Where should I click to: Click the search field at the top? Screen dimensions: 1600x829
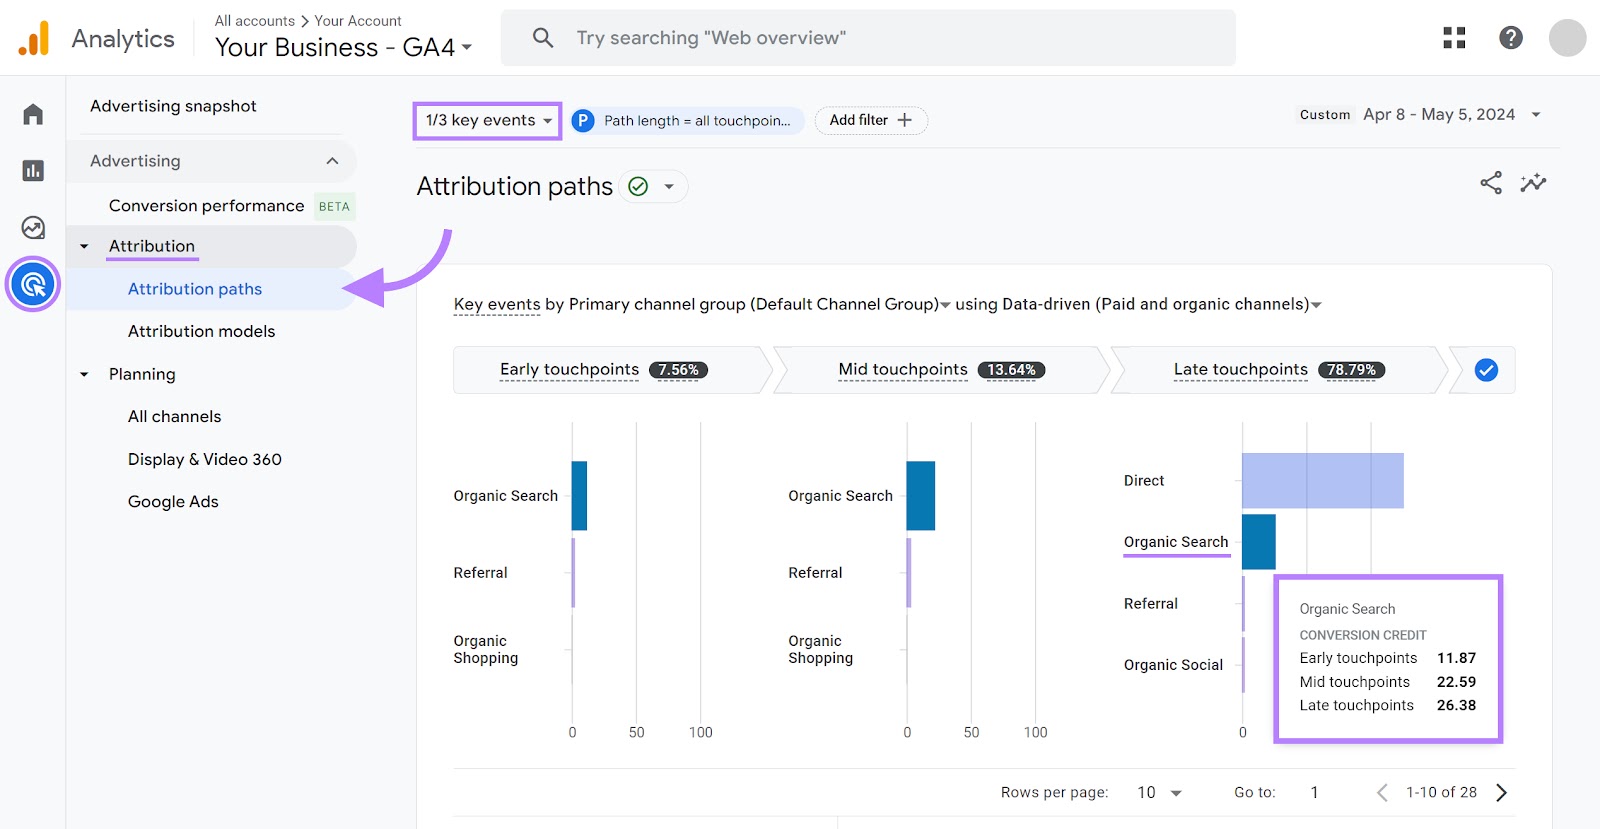point(868,38)
